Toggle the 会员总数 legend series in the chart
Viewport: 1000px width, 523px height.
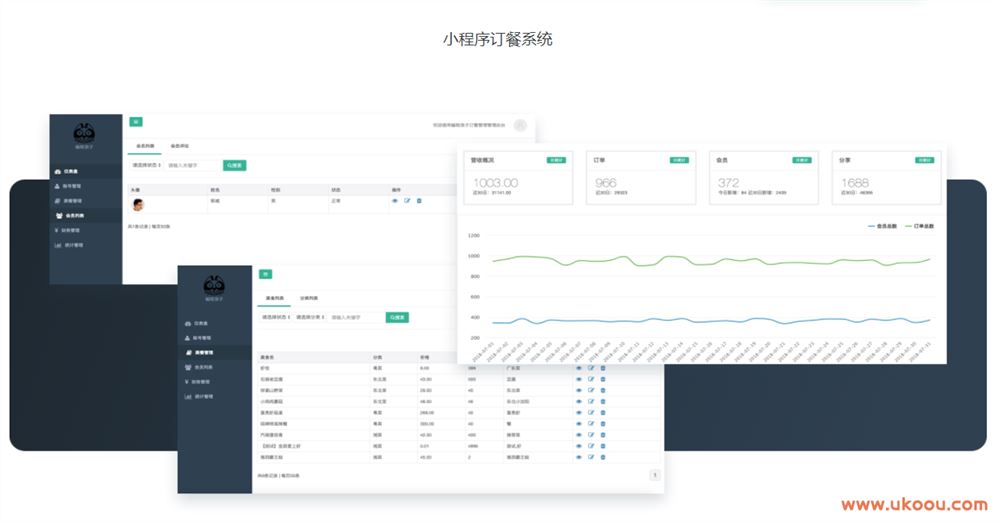882,227
